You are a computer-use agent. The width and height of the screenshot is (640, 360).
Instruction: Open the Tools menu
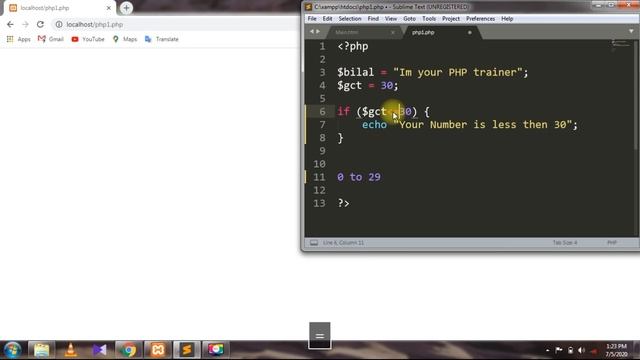pos(429,19)
